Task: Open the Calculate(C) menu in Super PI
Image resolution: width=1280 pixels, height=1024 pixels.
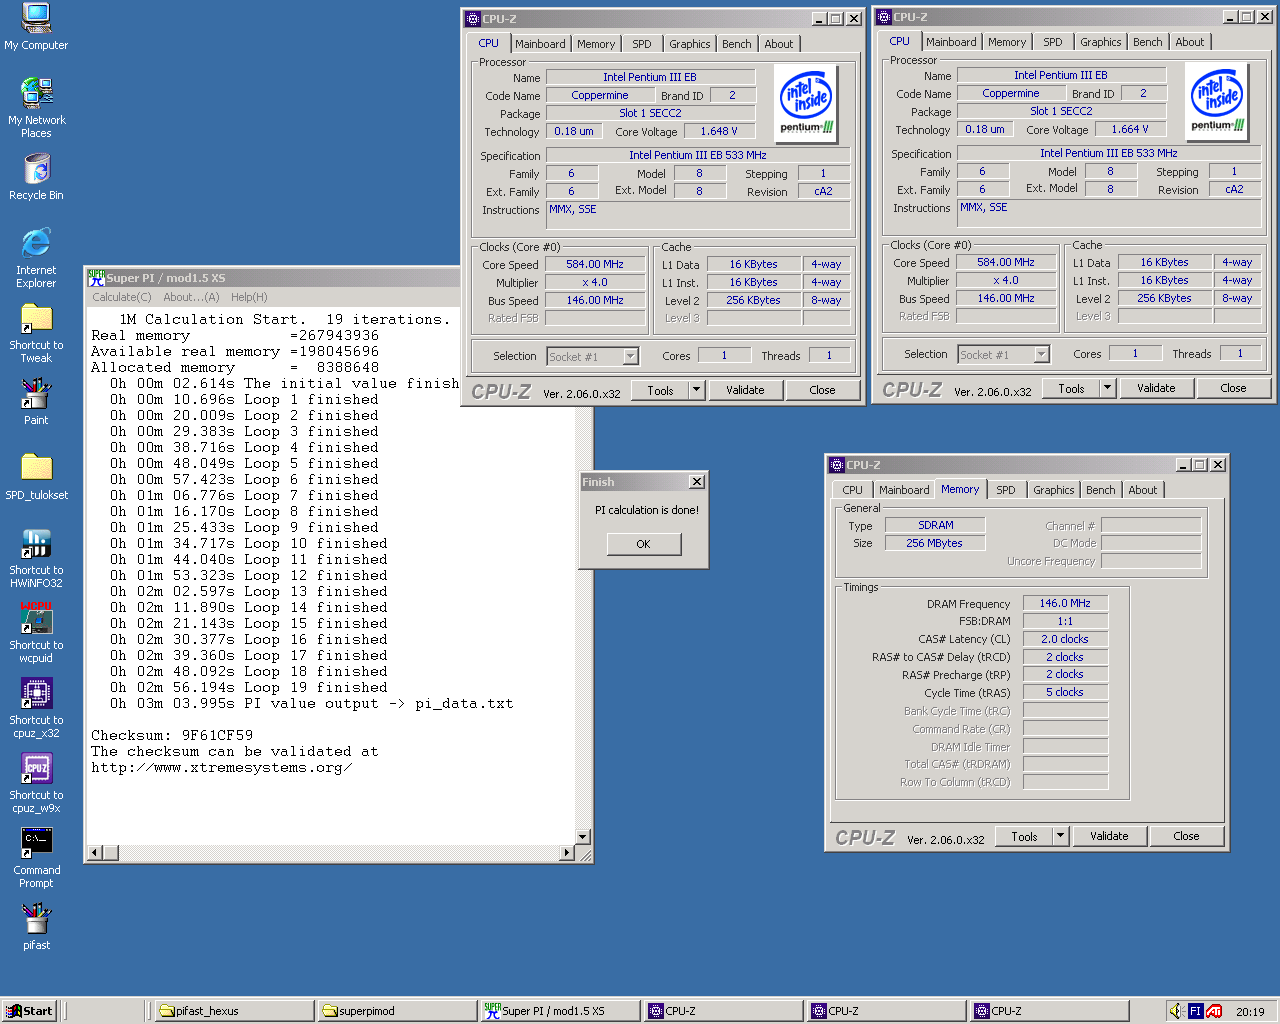Action: 122,297
